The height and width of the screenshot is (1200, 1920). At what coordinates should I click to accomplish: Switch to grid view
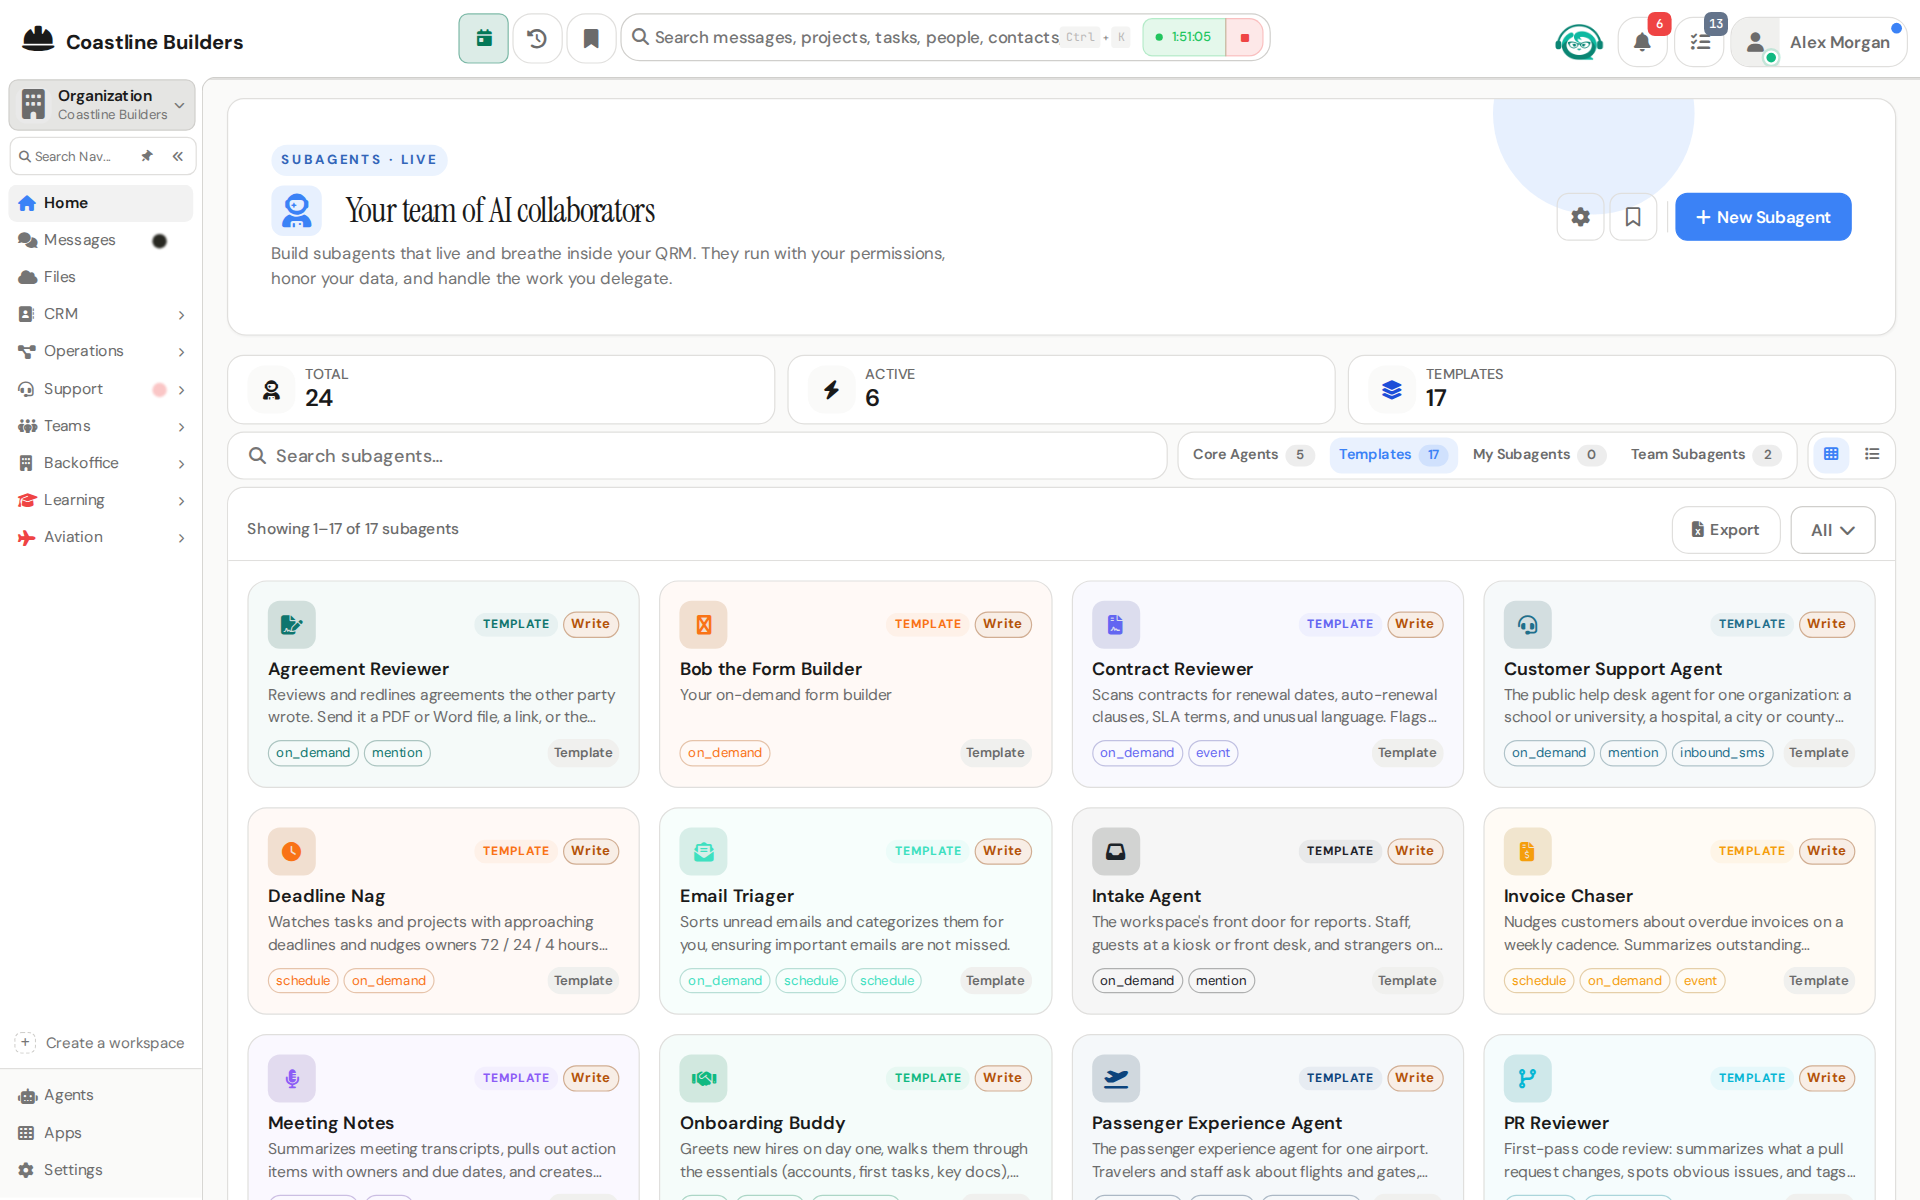(x=1831, y=454)
